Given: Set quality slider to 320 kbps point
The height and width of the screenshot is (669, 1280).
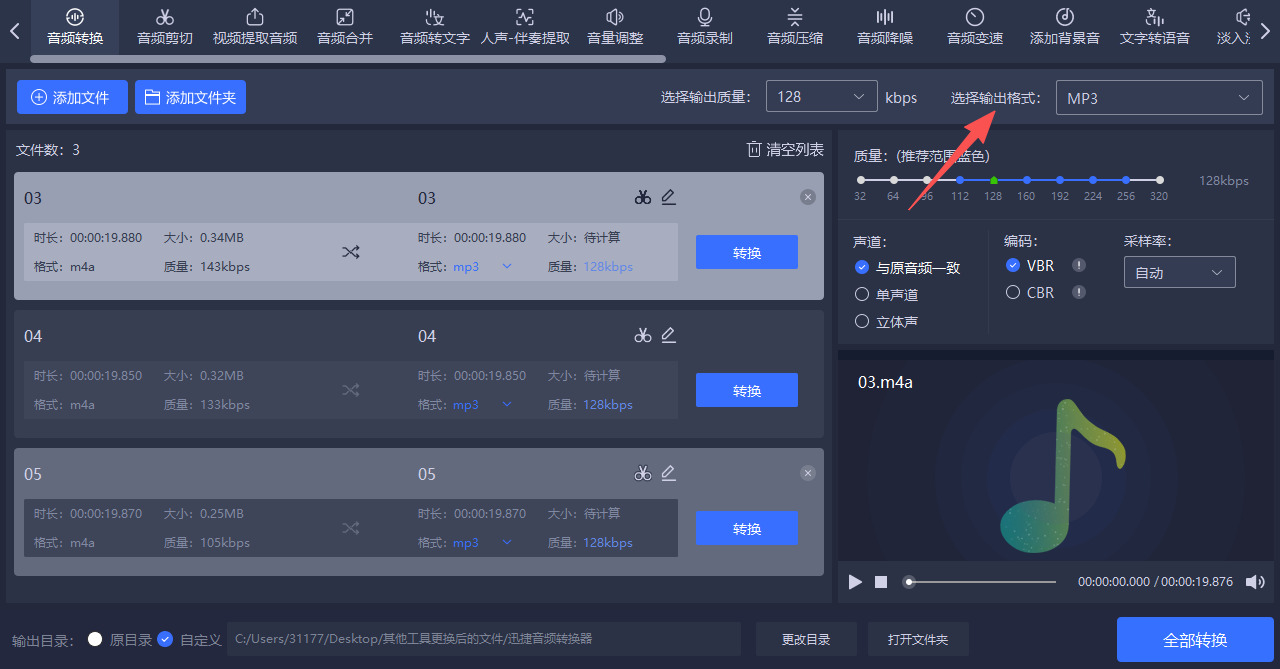Looking at the screenshot, I should (x=1160, y=180).
